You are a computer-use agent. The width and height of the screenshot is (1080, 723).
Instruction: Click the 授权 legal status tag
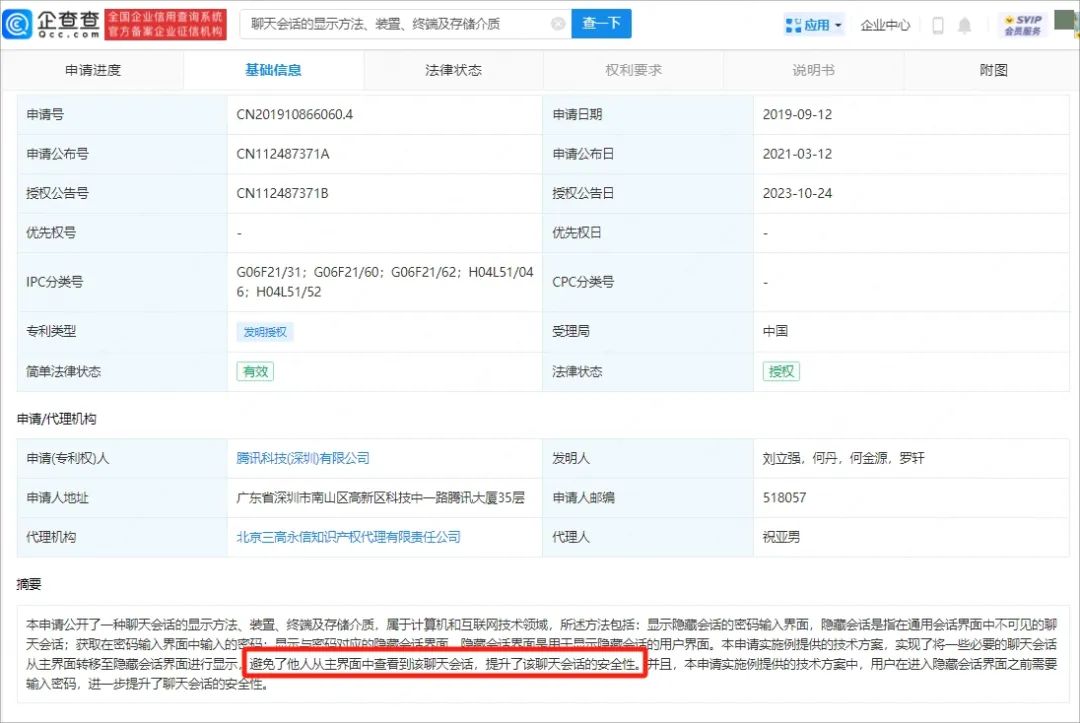pos(781,372)
